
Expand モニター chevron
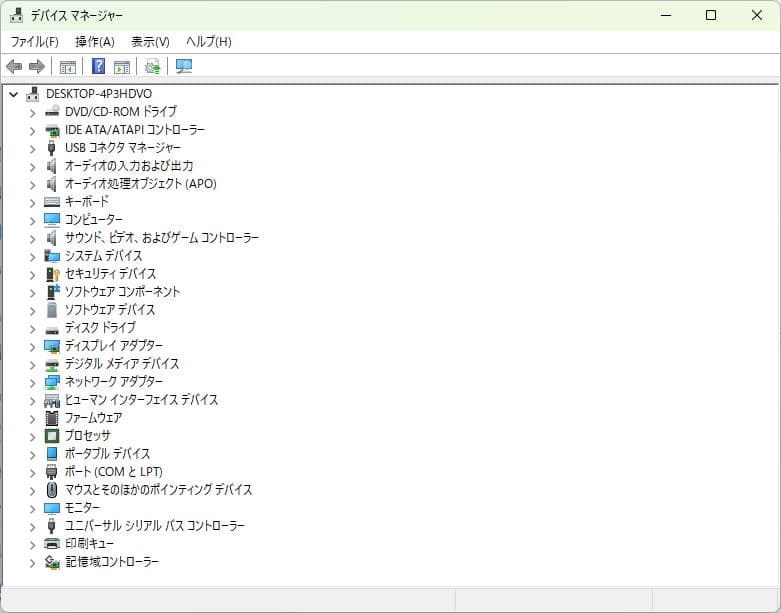(32, 508)
